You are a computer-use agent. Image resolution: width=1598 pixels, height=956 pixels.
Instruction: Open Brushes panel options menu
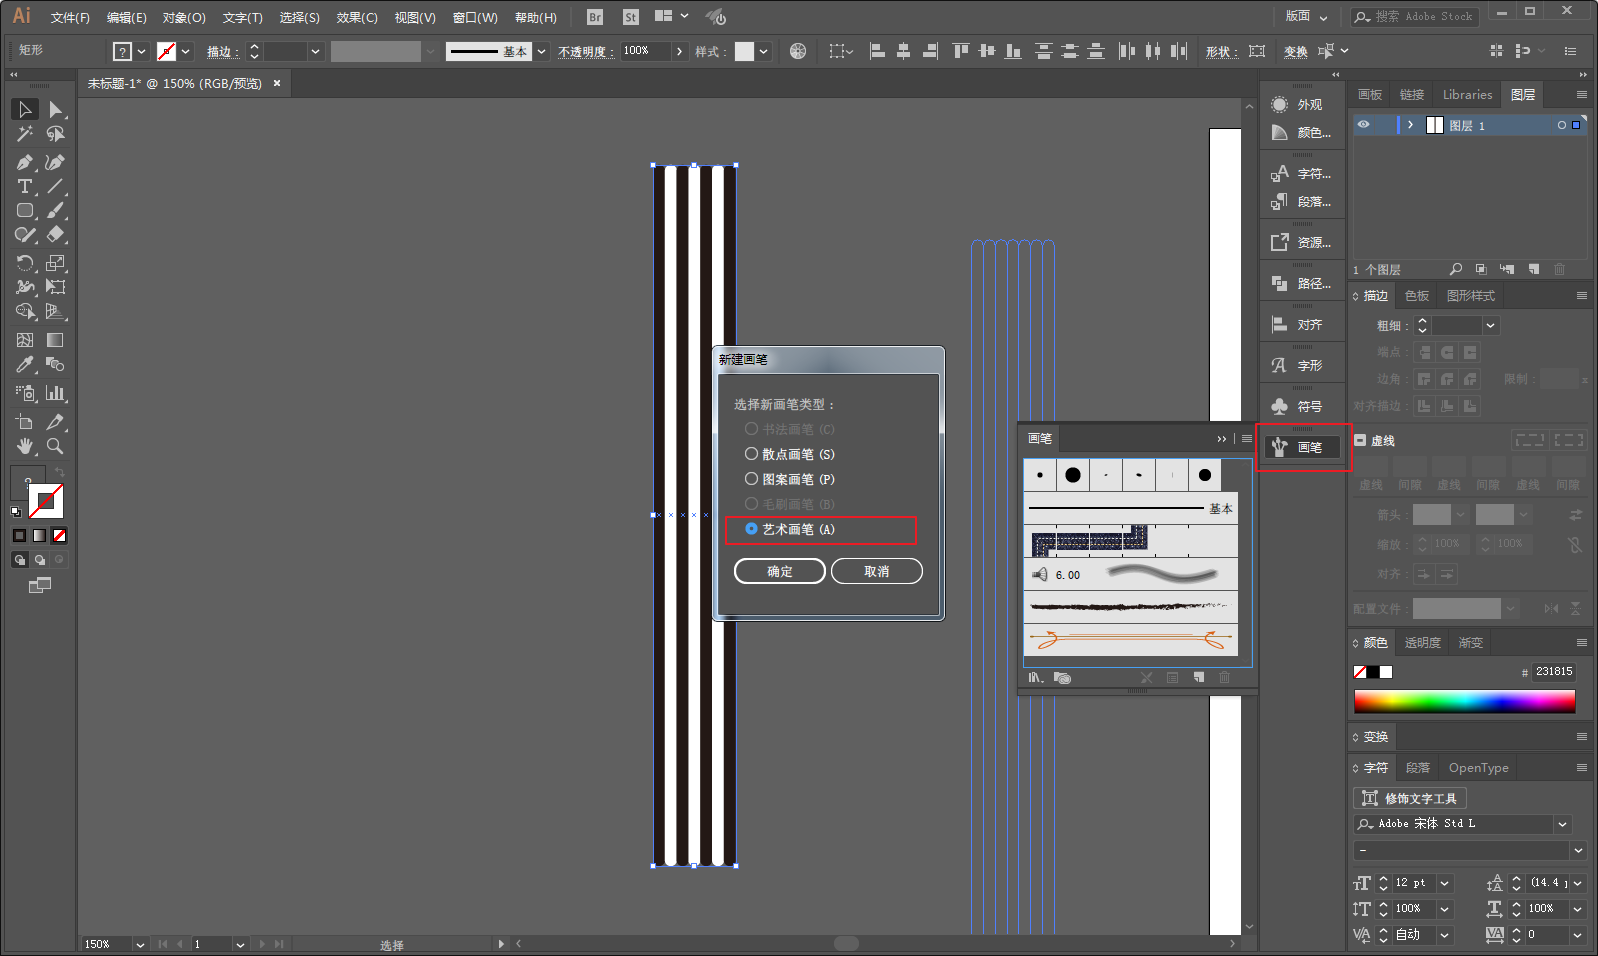1246,438
